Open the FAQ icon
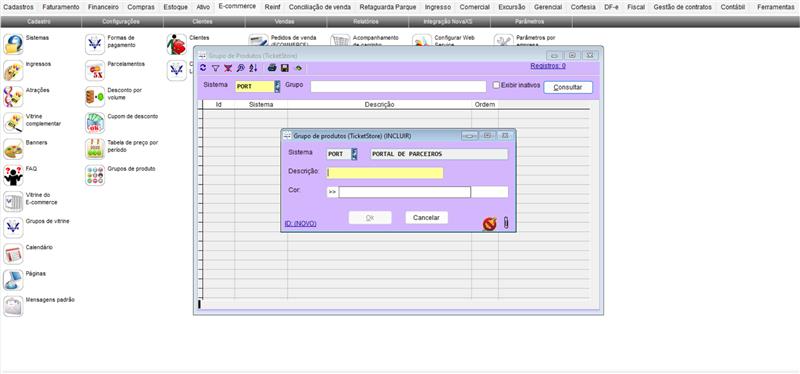The height and width of the screenshot is (374, 800). click(x=13, y=176)
